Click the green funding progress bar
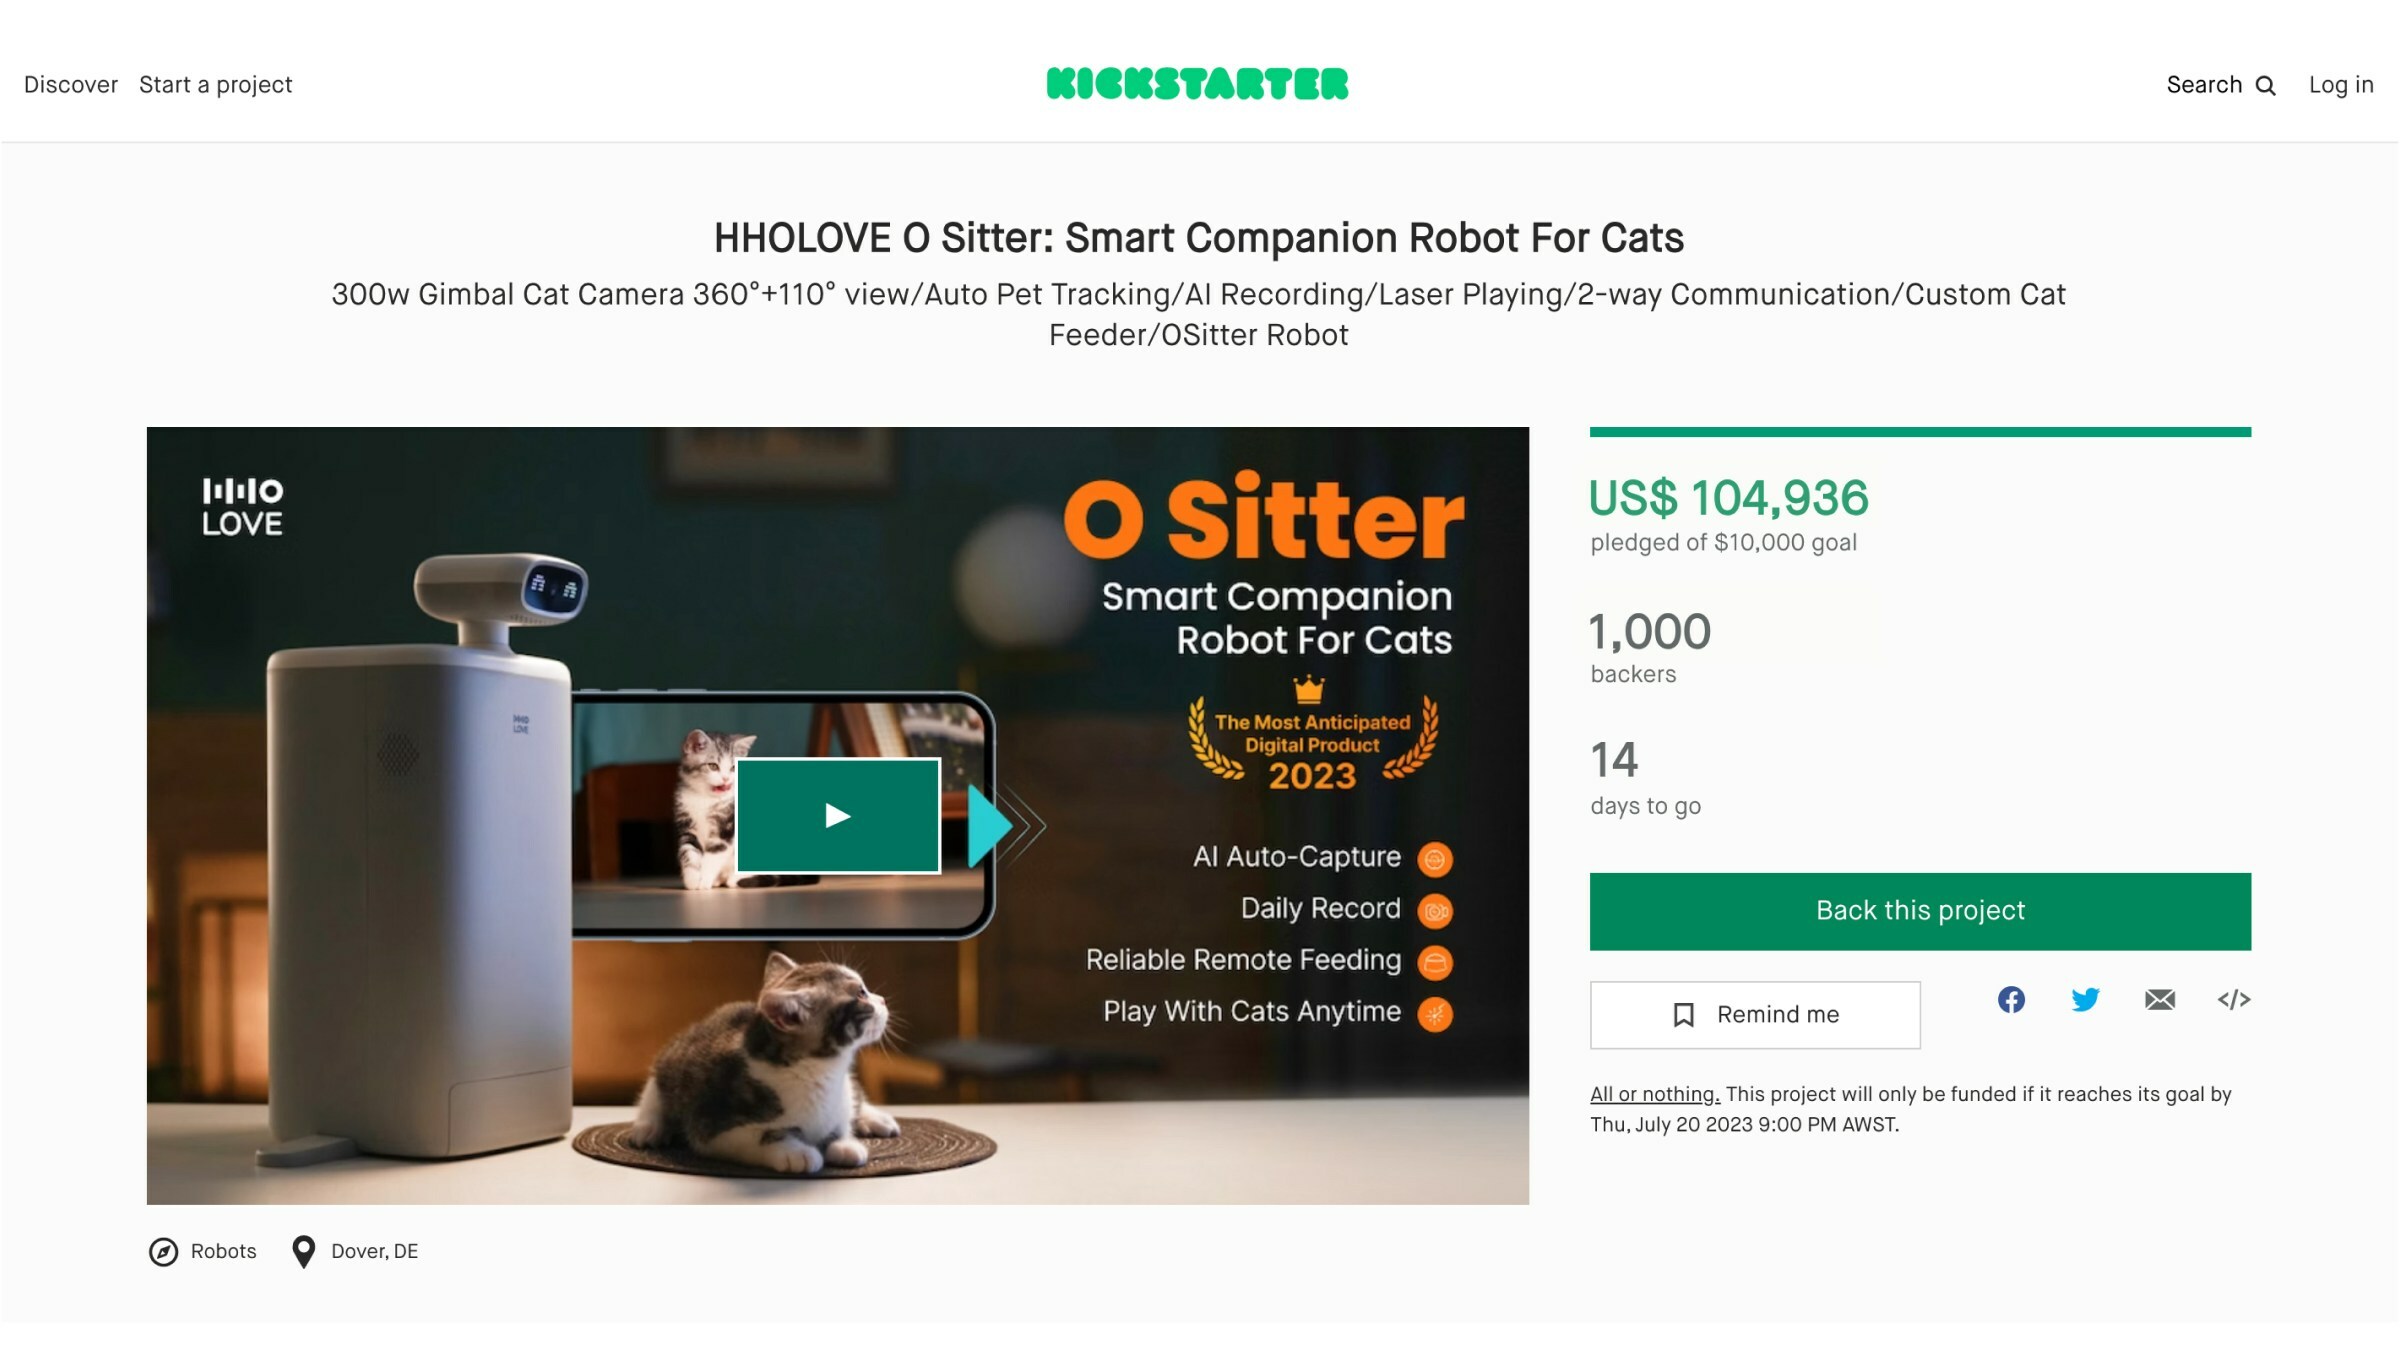2400x1351 pixels. [1920, 432]
